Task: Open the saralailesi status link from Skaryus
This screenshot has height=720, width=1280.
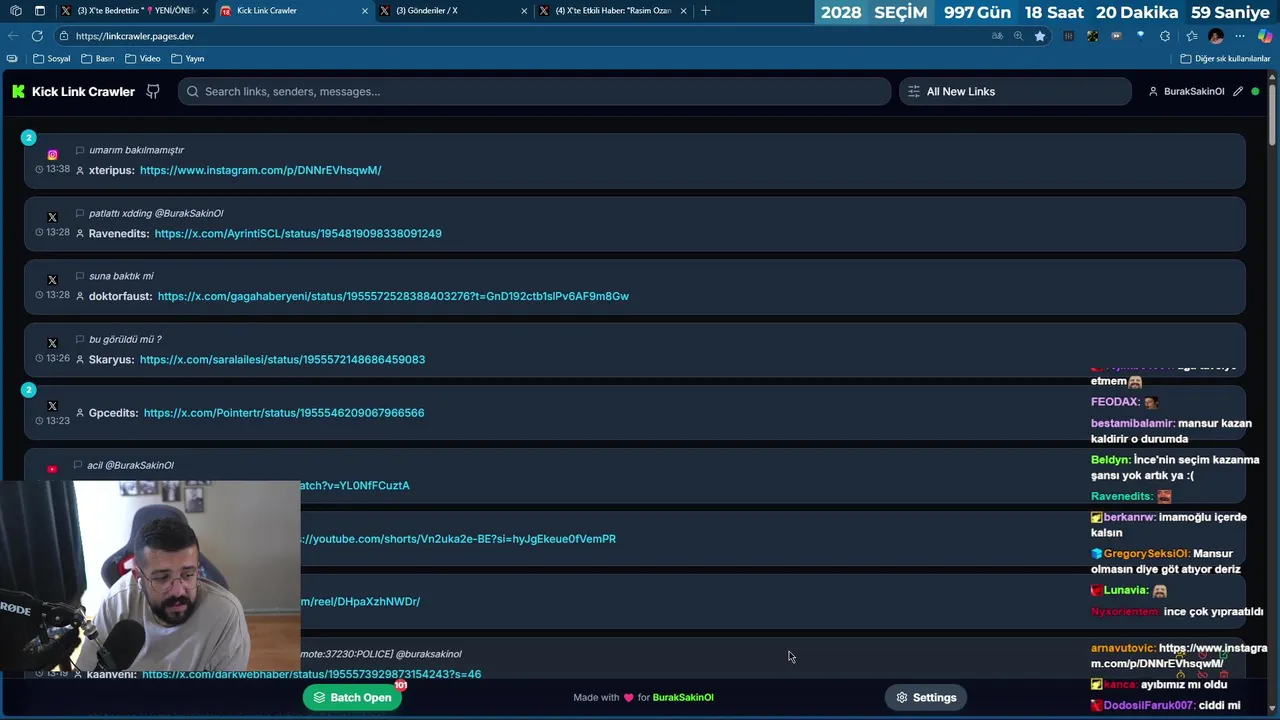Action: [x=282, y=359]
